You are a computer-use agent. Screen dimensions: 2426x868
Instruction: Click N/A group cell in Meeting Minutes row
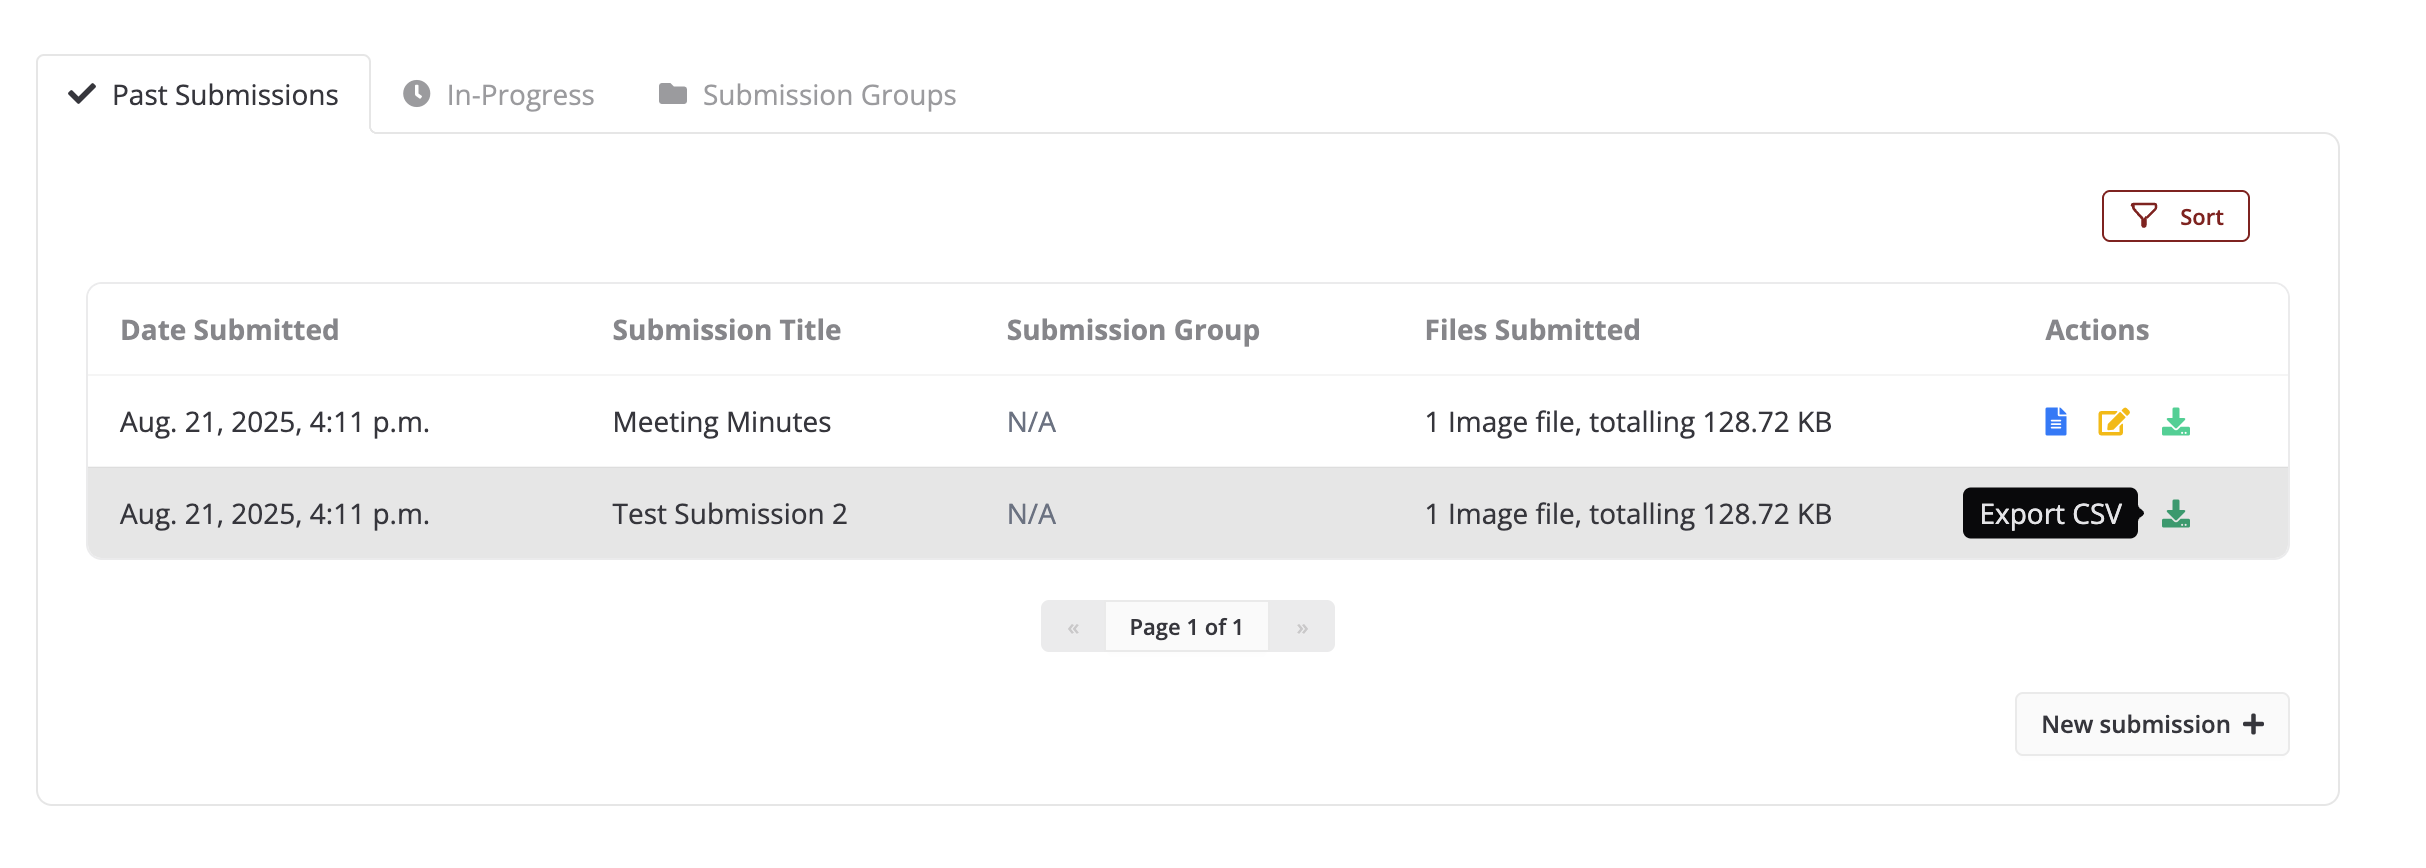pyautogui.click(x=1031, y=422)
